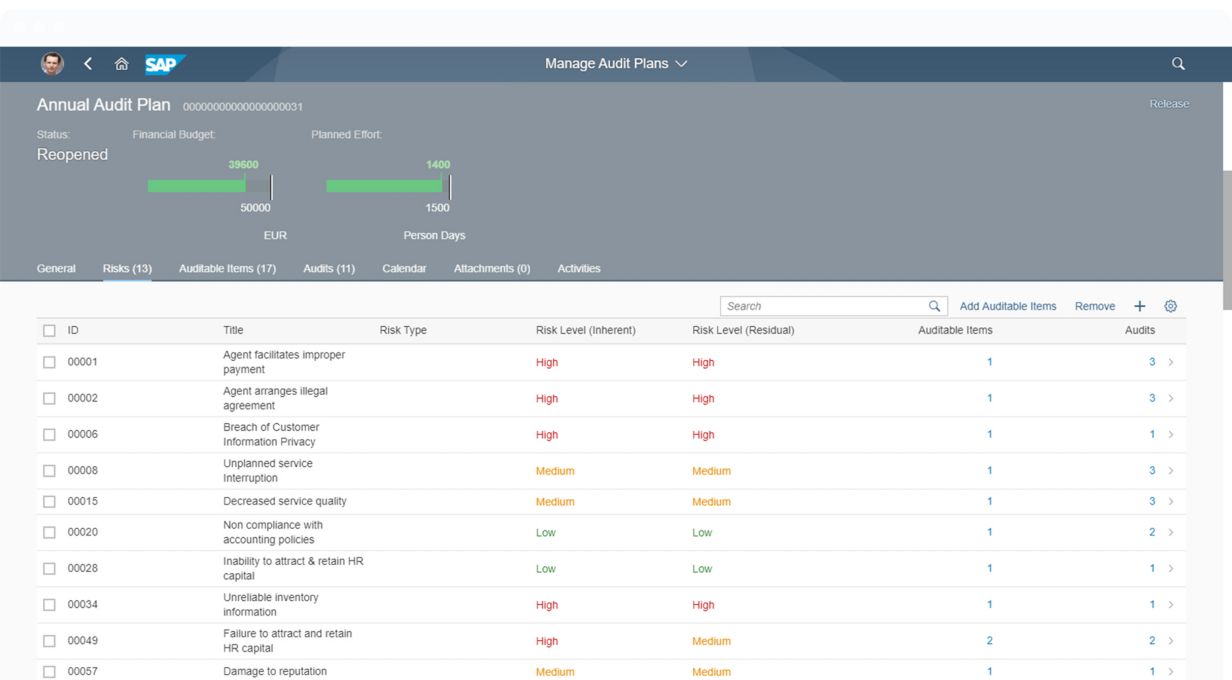This screenshot has height=680, width=1232.
Task: Toggle the select-all checkbox in header row
Action: pos(49,330)
